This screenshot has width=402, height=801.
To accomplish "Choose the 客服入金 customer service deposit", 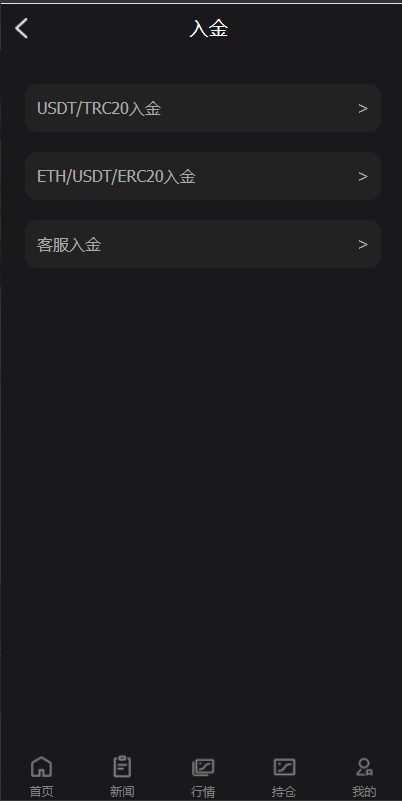I will tap(203, 244).
